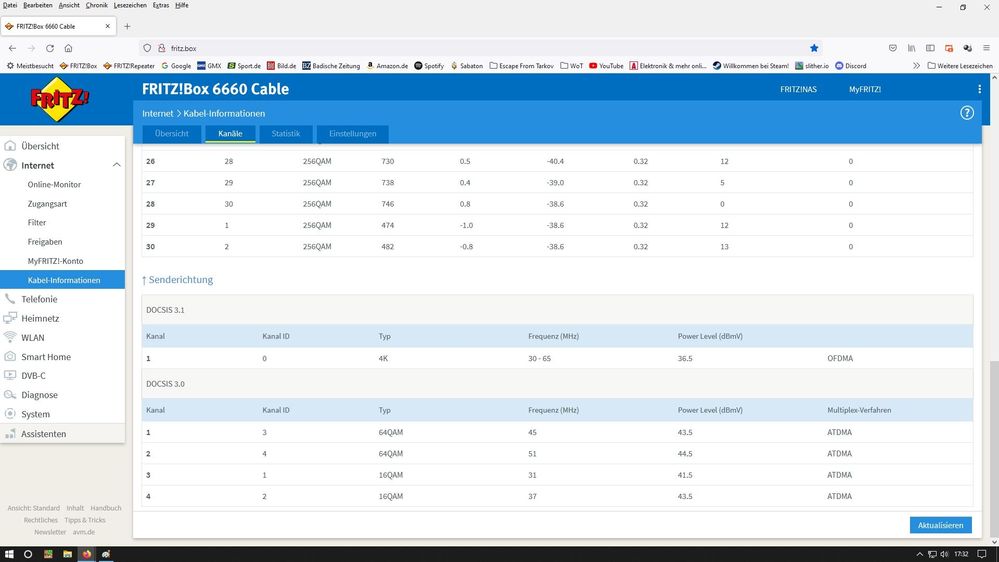Image resolution: width=999 pixels, height=562 pixels.
Task: Close the FRITZ!Box 6660 Cable tab
Action: [x=107, y=26]
